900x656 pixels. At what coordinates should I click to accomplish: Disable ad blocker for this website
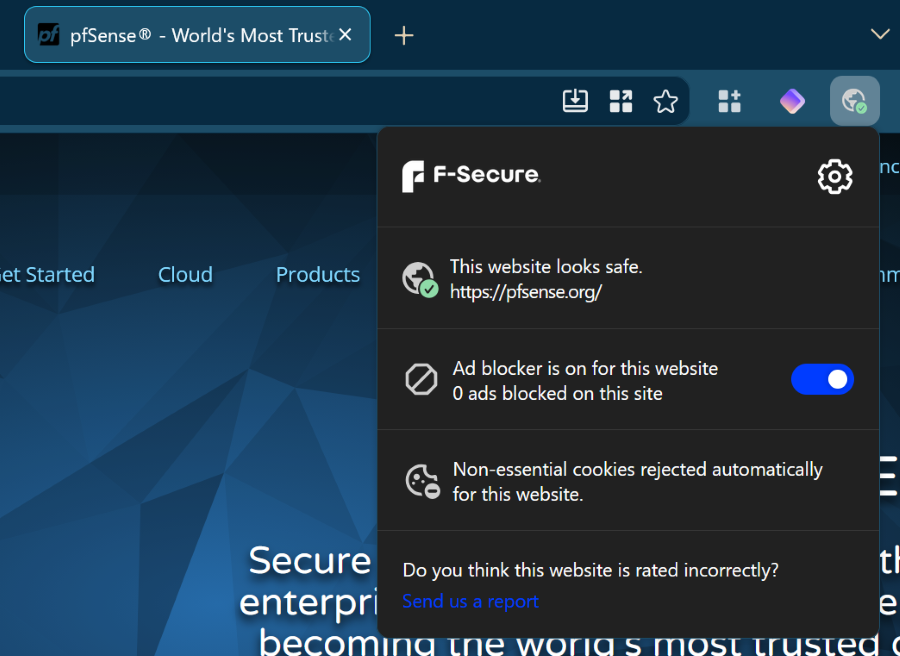pos(822,379)
